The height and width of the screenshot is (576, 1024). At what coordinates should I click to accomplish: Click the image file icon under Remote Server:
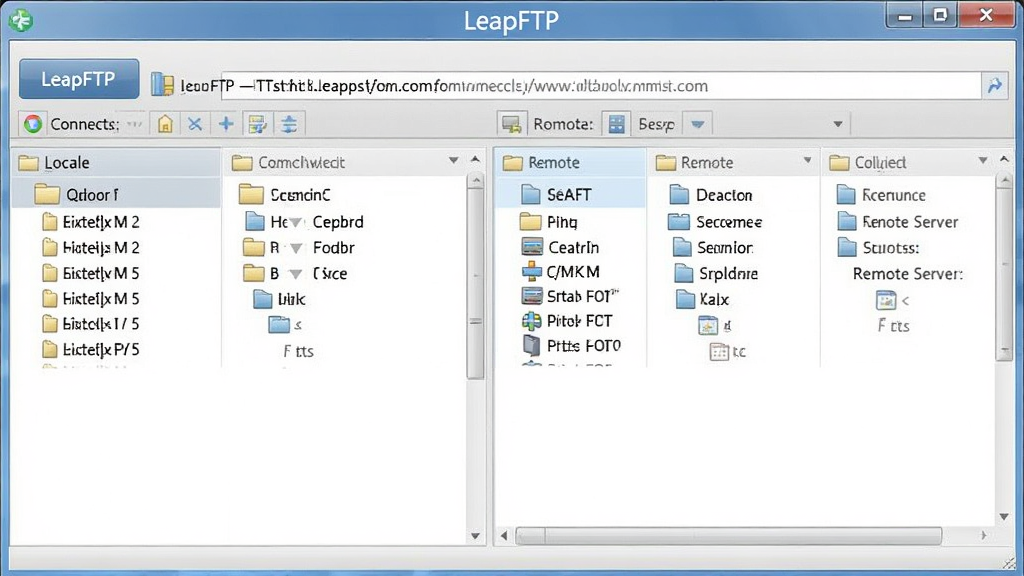(886, 300)
